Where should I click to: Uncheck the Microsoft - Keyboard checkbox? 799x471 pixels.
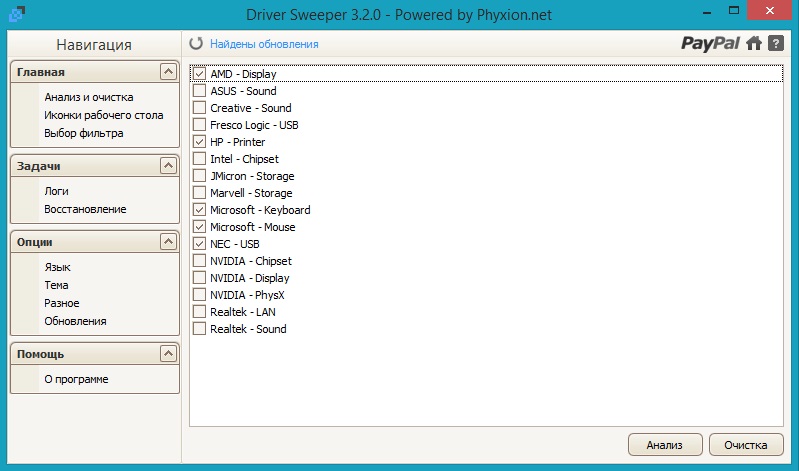coord(199,210)
